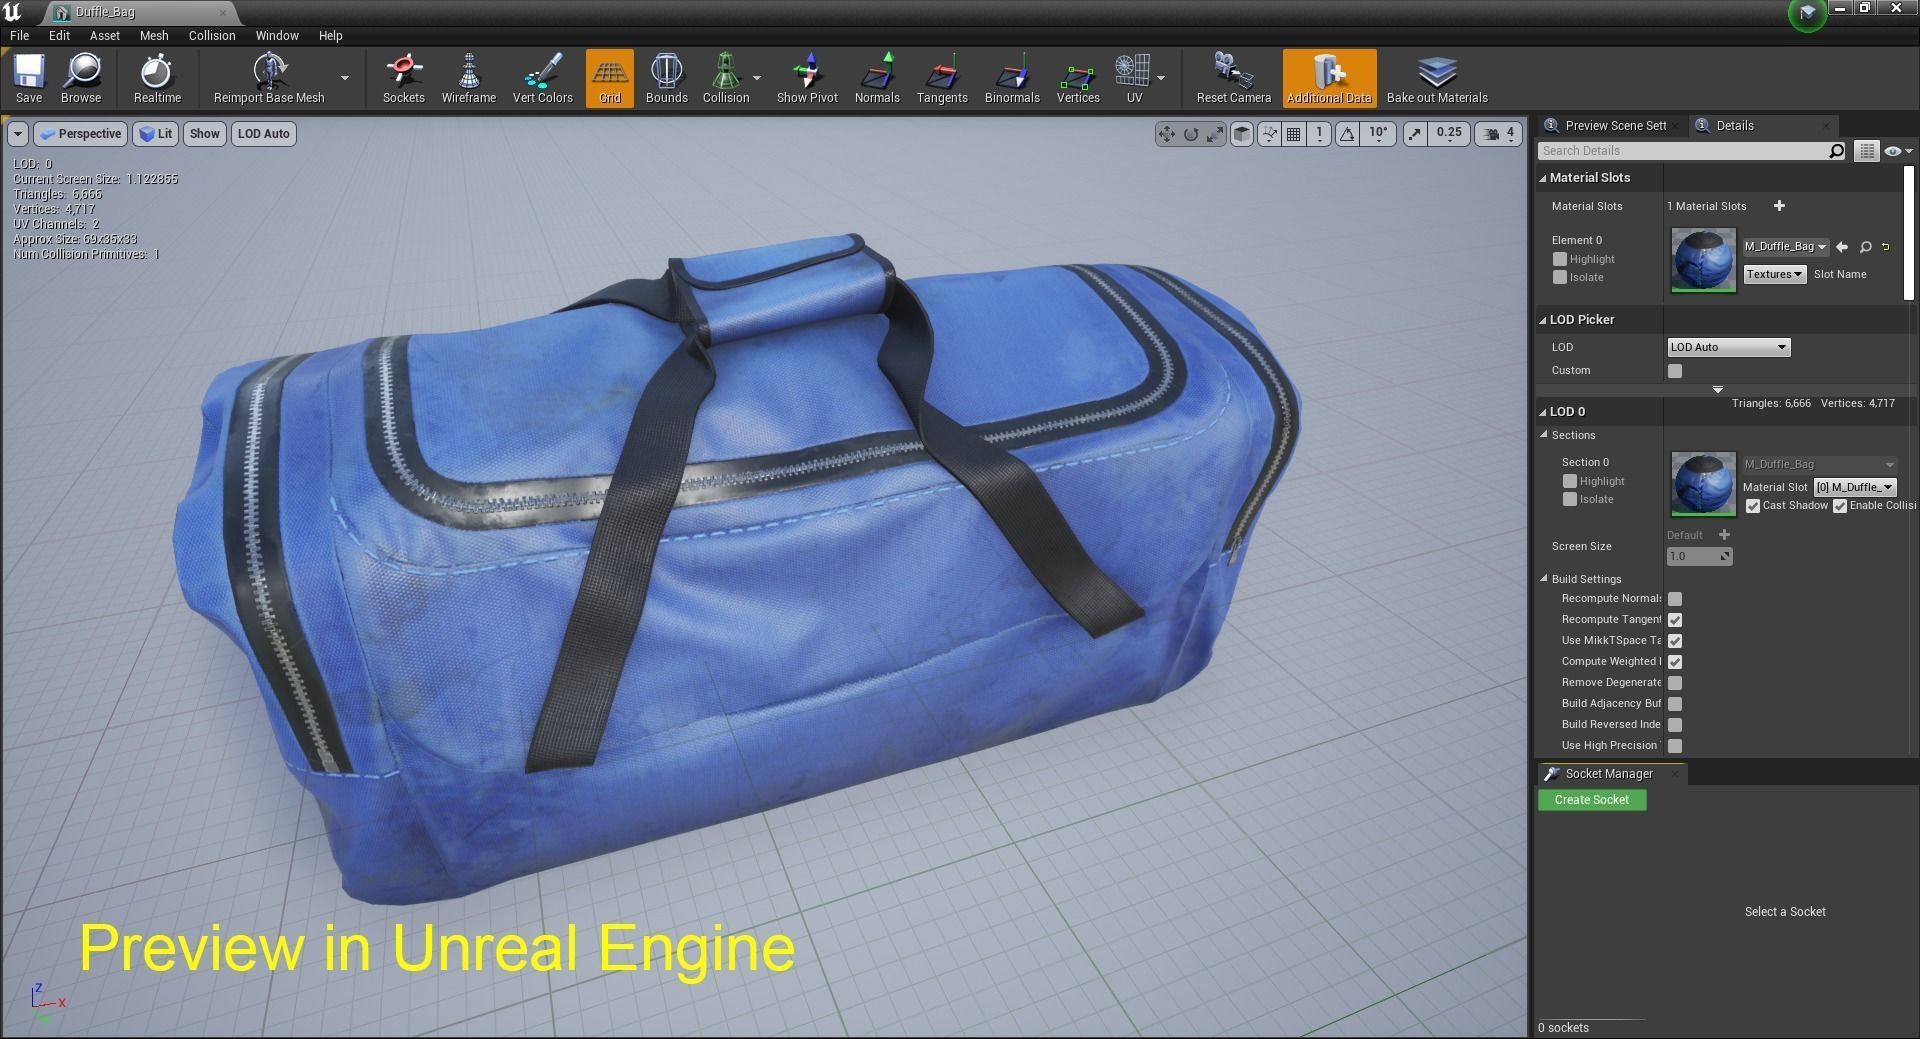Uncheck Enable Collision for Section 0
The height and width of the screenshot is (1039, 1920).
[1840, 506]
